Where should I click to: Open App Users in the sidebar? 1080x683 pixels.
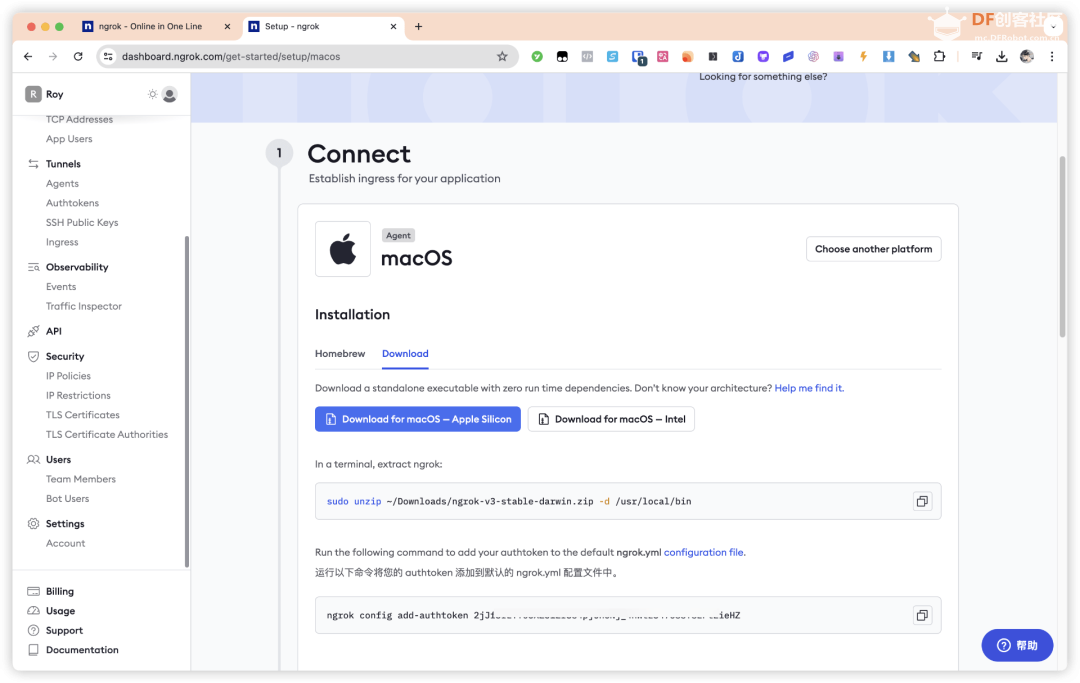click(x=69, y=139)
